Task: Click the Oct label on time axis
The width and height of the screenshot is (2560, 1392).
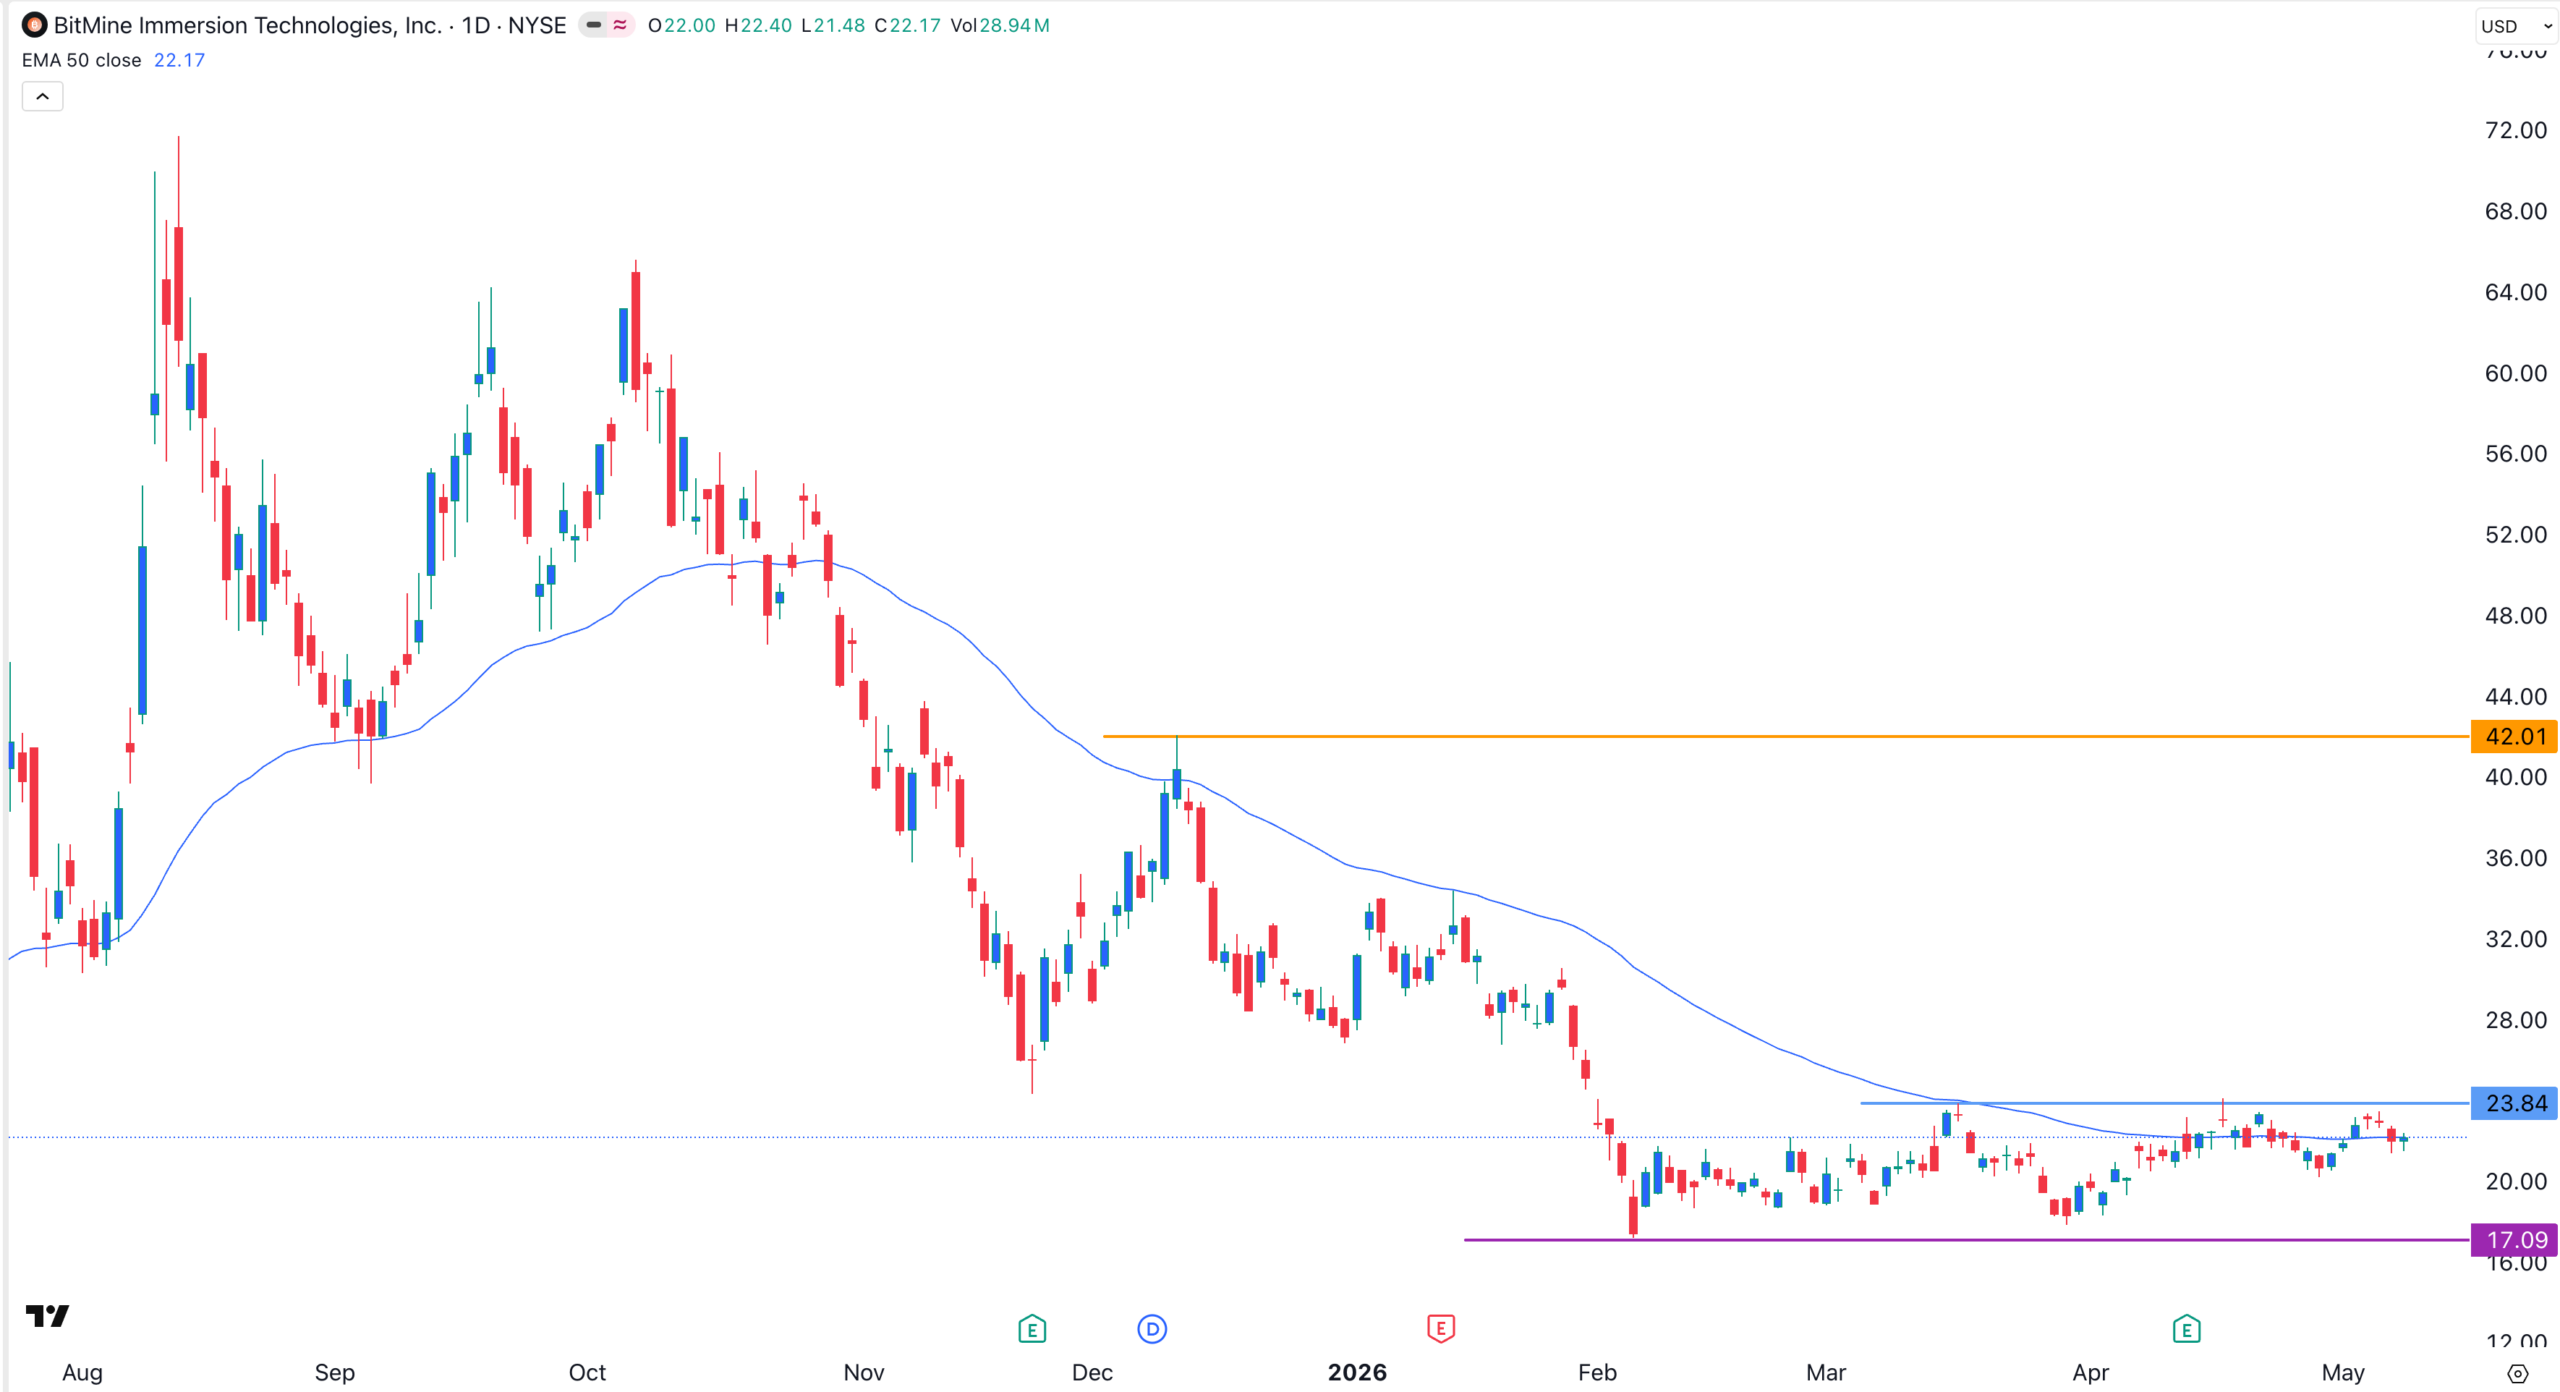Action: coord(587,1372)
